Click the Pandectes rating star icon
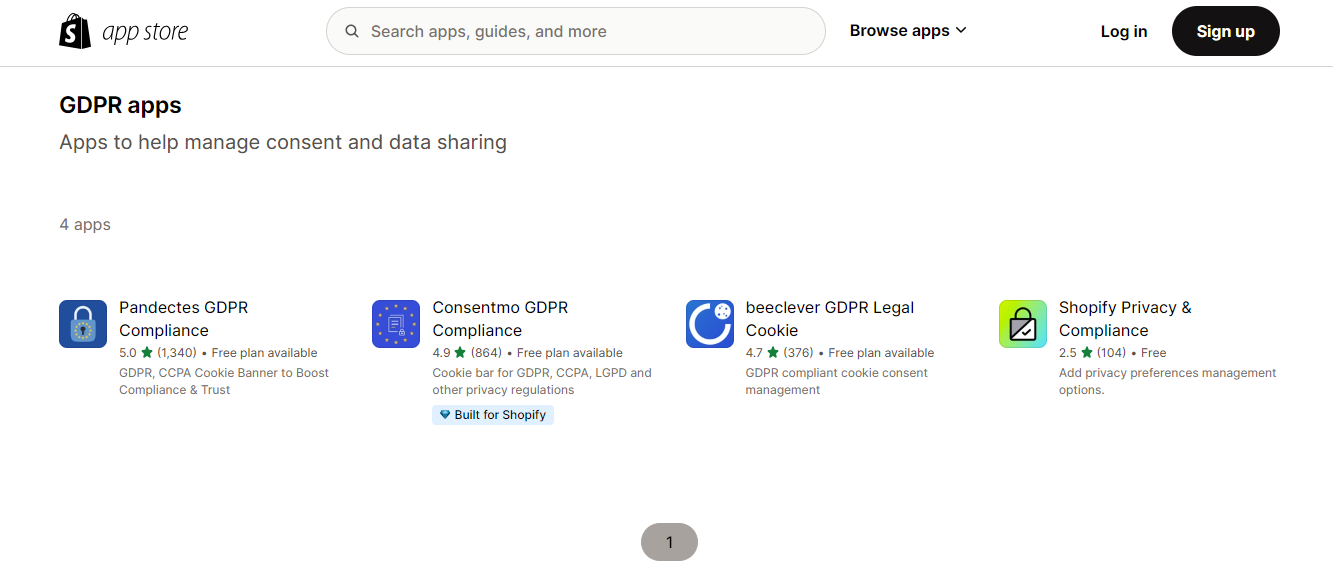 pos(147,352)
